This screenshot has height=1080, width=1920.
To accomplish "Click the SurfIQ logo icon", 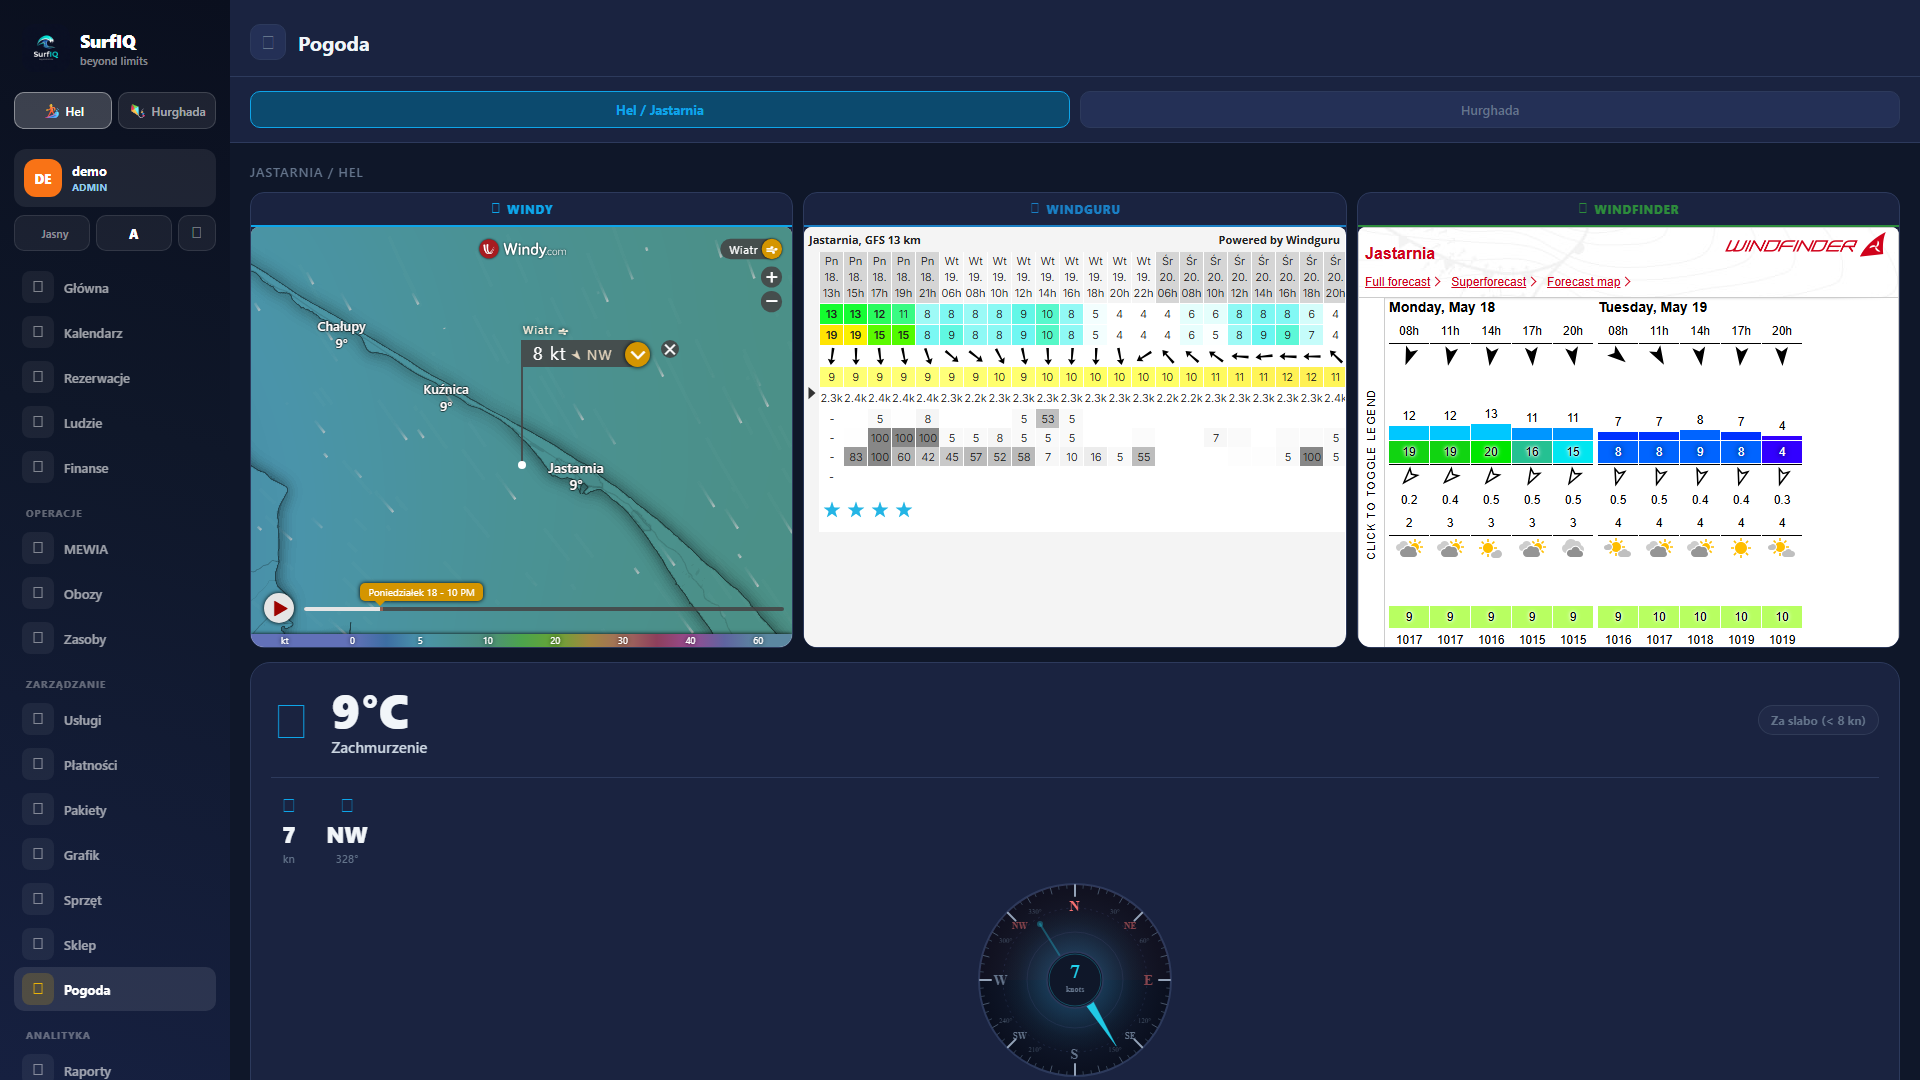I will 46,46.
